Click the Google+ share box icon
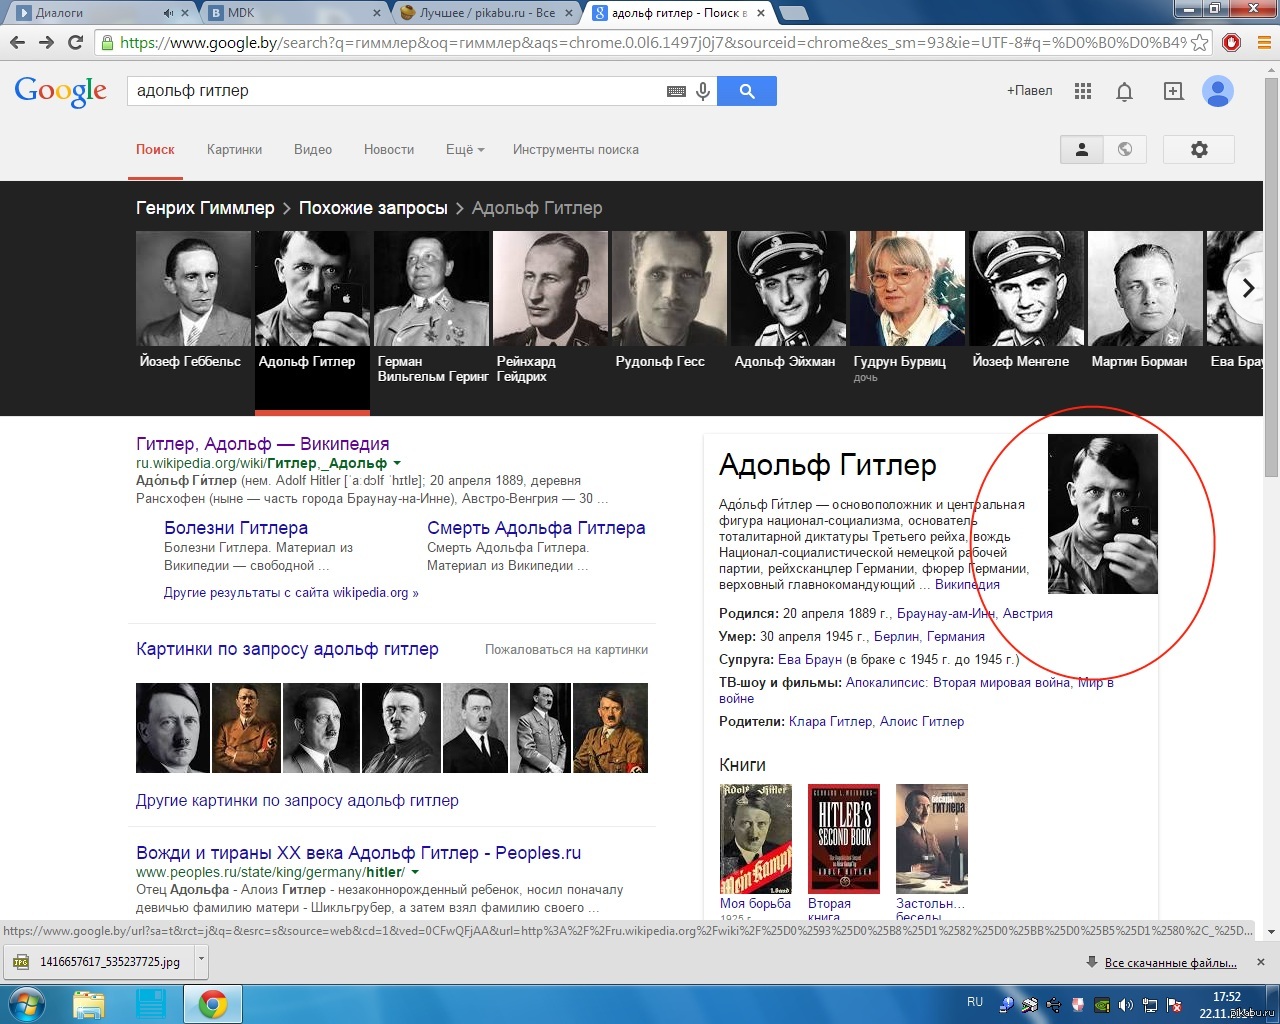1280x1024 pixels. click(1173, 91)
